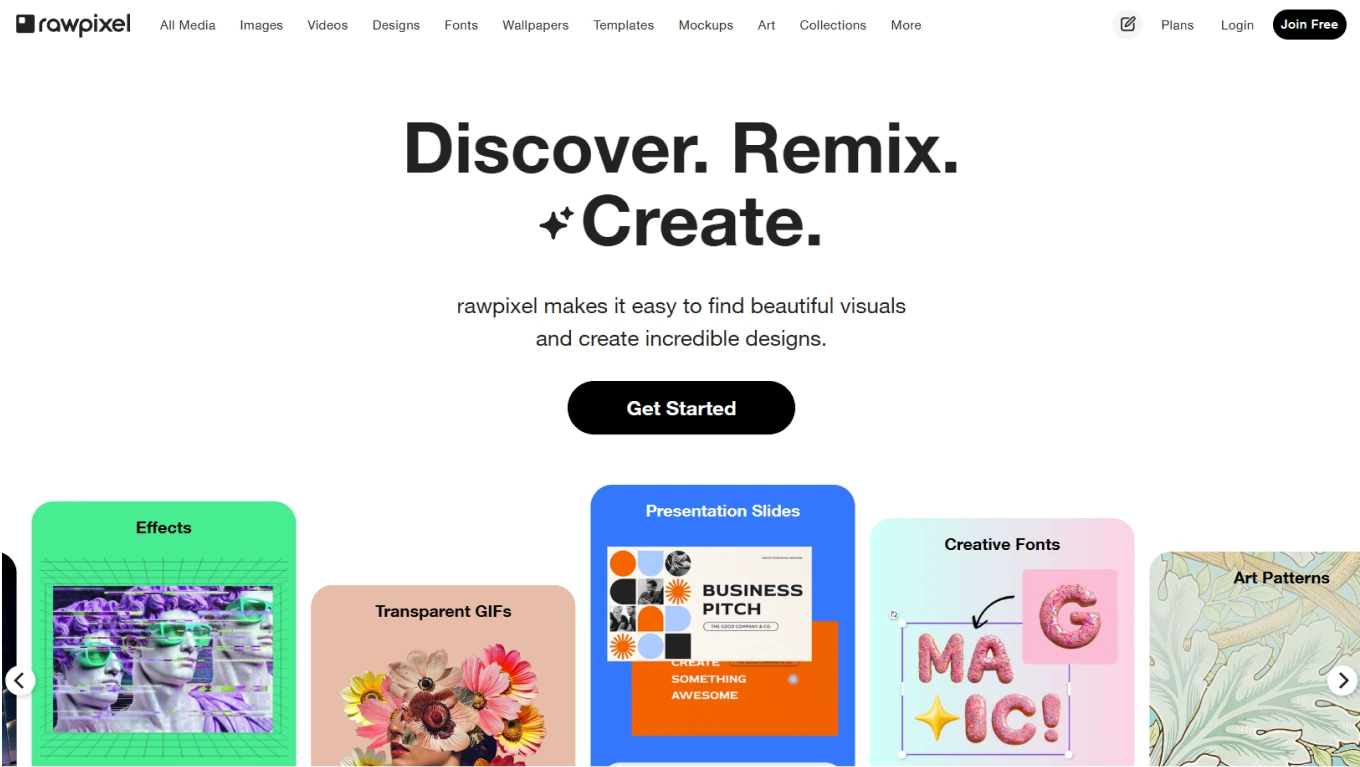Select the Videos menu item

pyautogui.click(x=327, y=25)
